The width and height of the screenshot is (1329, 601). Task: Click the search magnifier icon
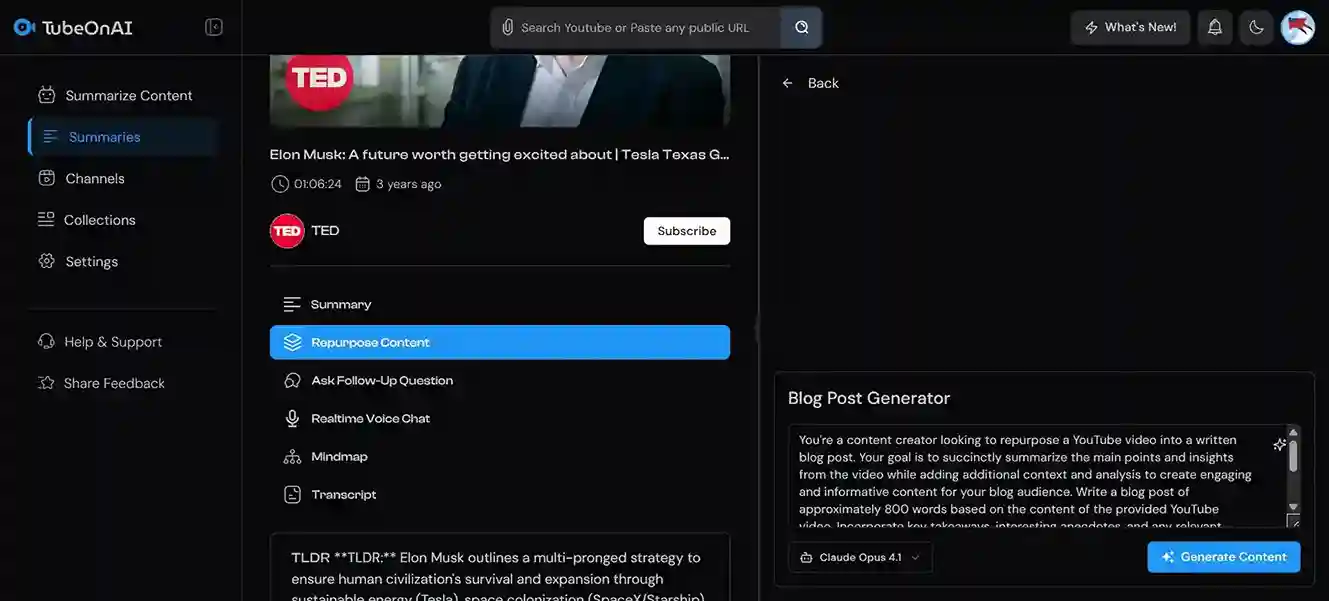(x=802, y=27)
